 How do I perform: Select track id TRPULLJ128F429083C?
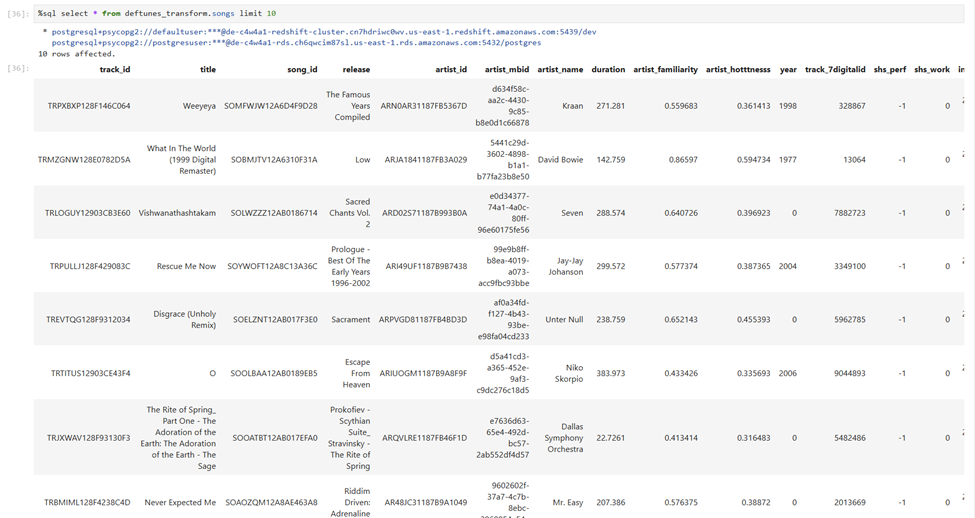(x=90, y=266)
